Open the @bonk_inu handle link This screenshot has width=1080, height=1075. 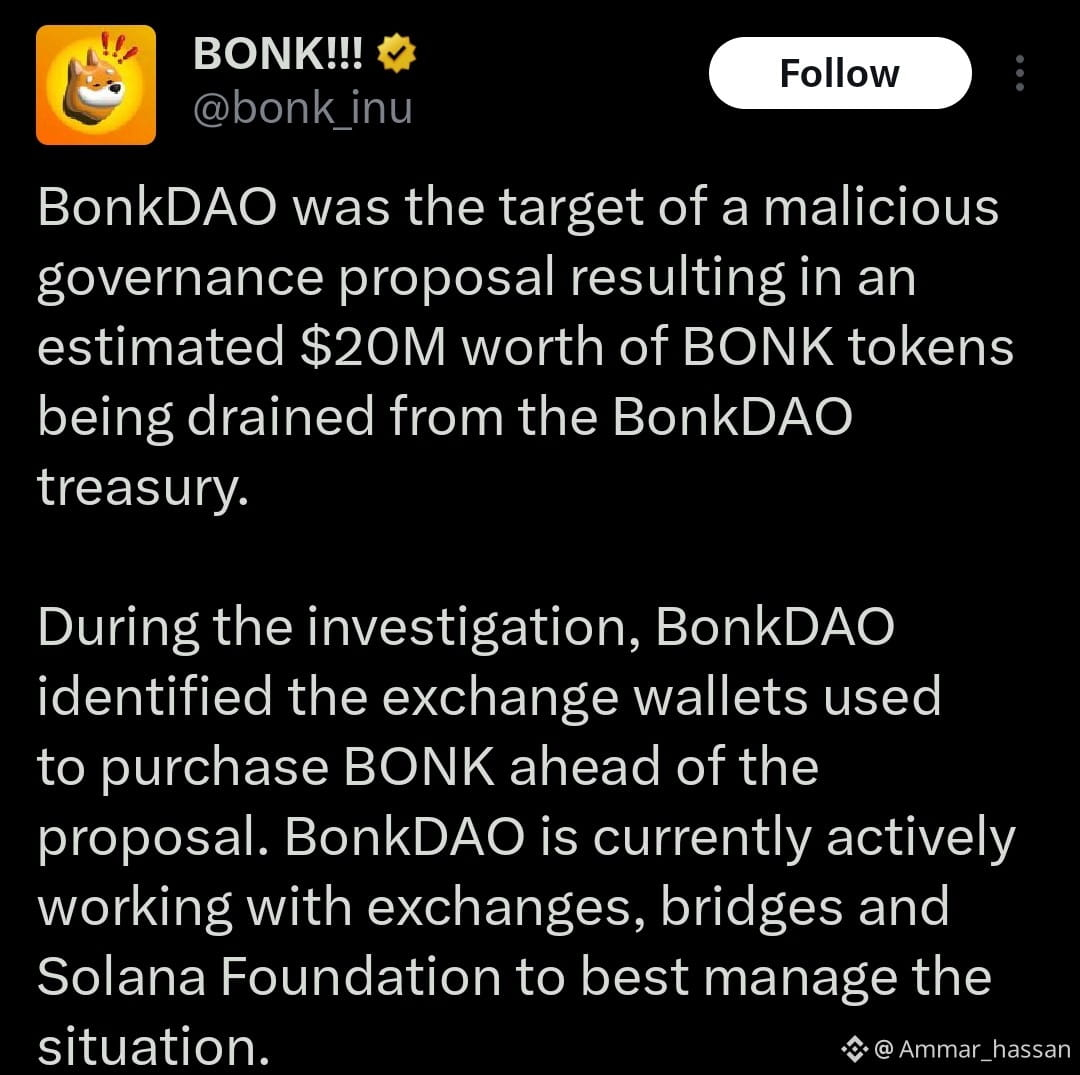pos(302,108)
